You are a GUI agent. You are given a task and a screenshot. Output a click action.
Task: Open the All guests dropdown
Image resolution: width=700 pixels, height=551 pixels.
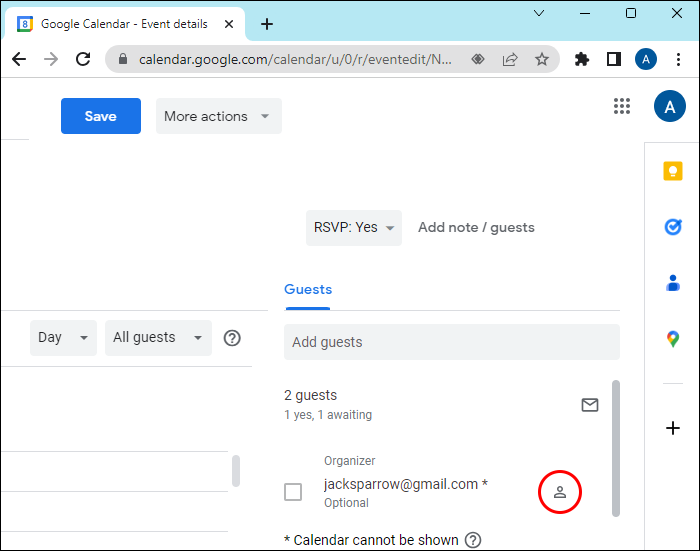(157, 338)
